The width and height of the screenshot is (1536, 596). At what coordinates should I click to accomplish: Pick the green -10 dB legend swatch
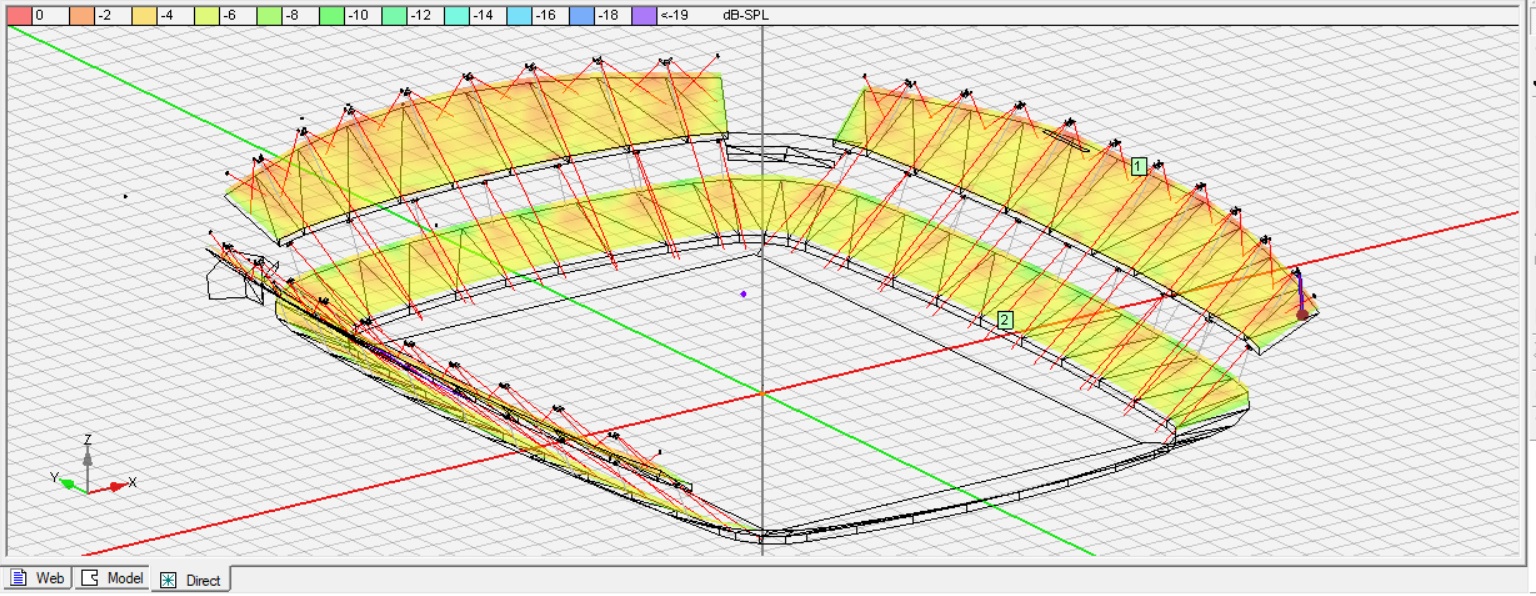click(x=332, y=16)
